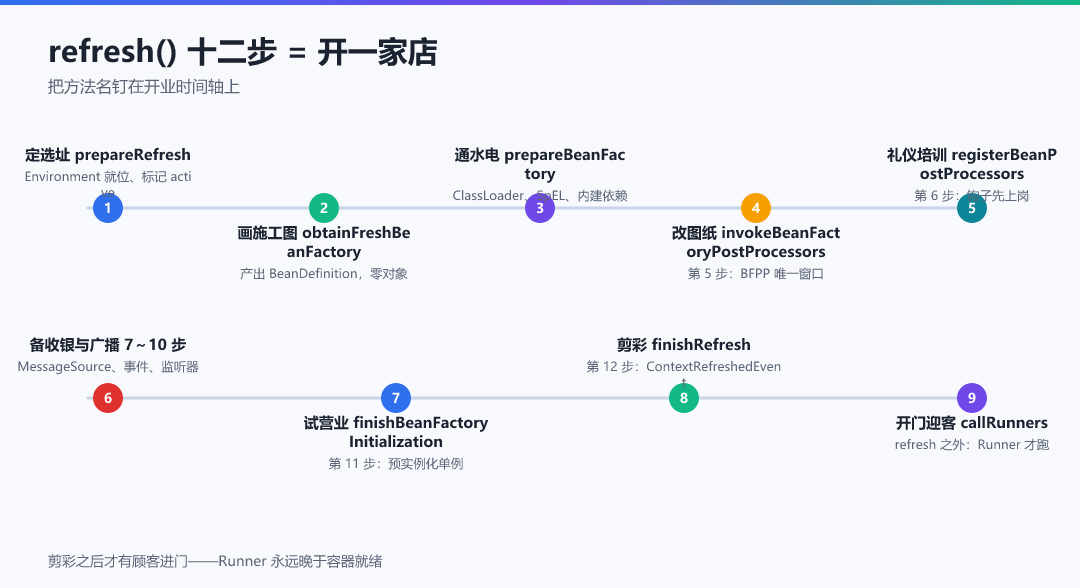Select text 'Environment 就位、标记 acti'
Image resolution: width=1080 pixels, height=588 pixels.
point(108,177)
